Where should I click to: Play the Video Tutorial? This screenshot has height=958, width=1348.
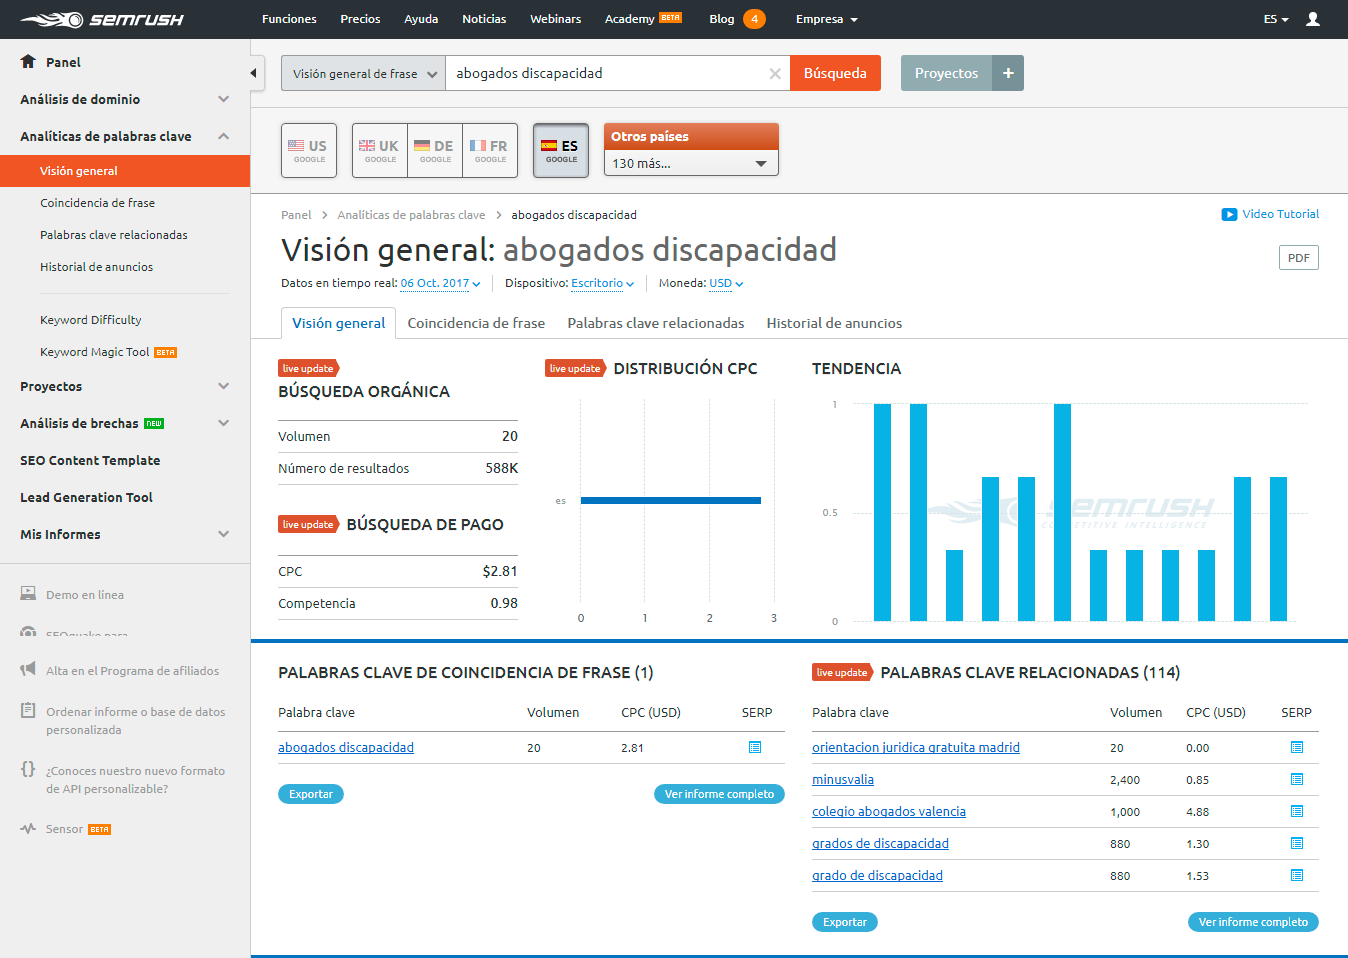(x=1270, y=214)
